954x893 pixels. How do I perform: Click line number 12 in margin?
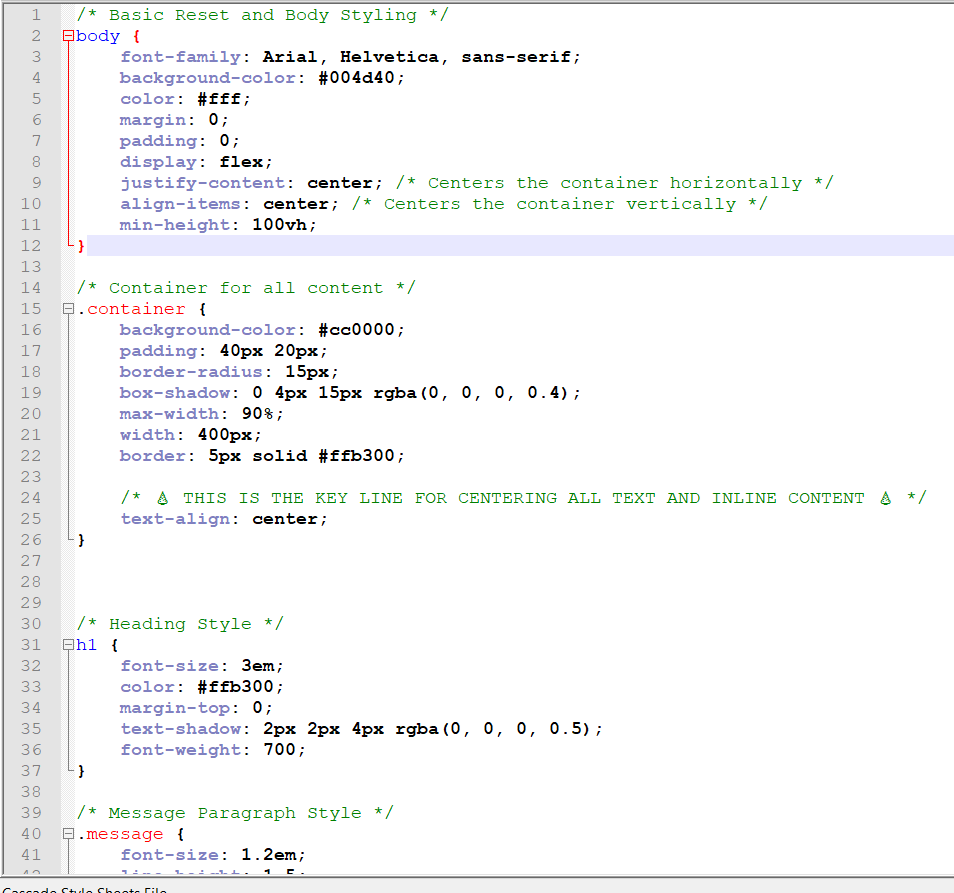coord(31,246)
